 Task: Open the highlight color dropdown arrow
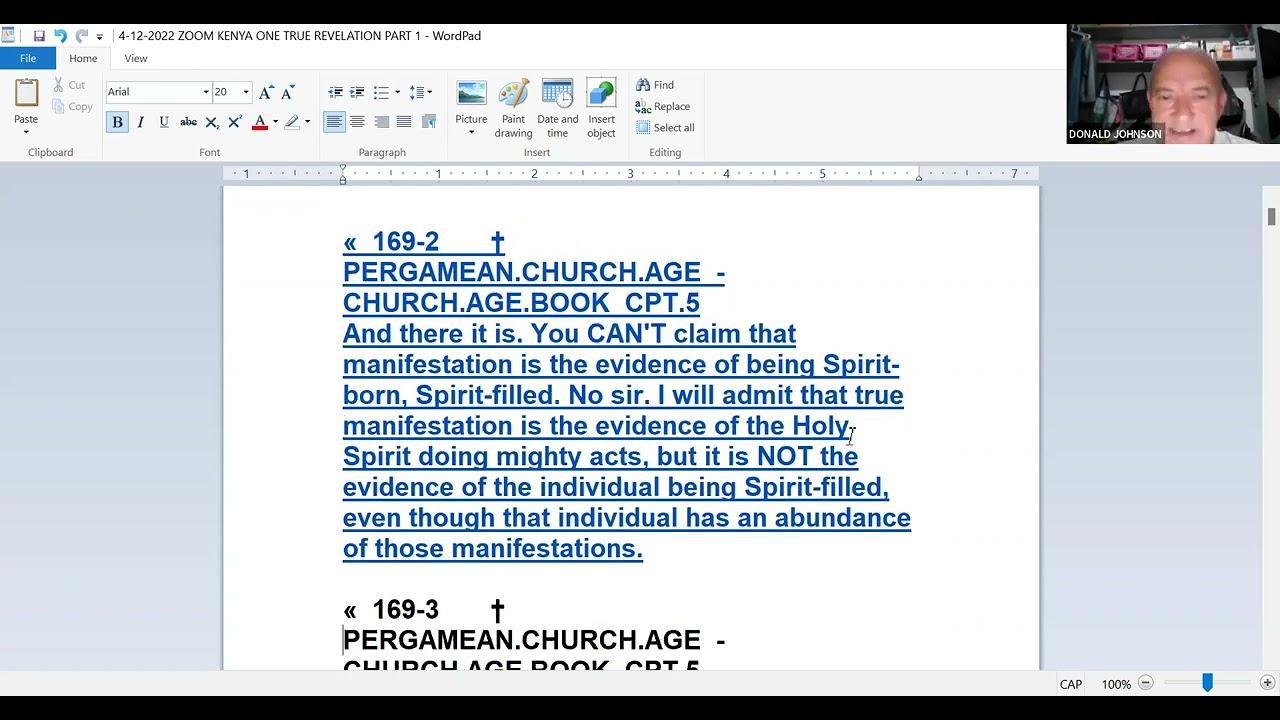click(308, 122)
